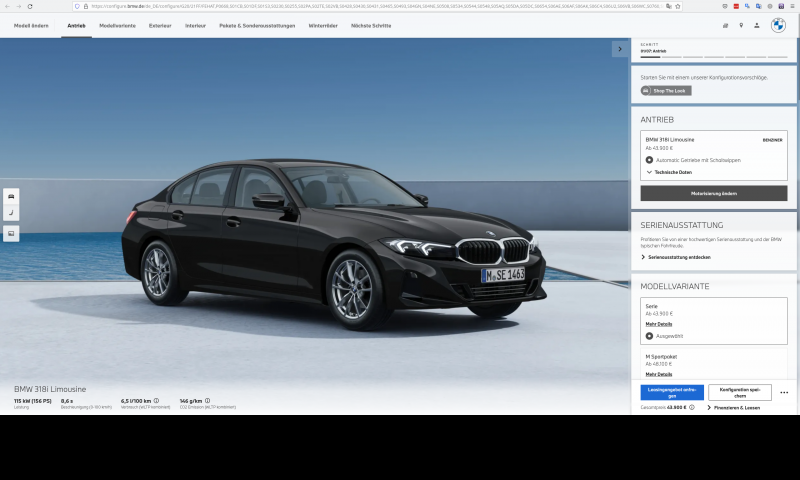
Task: Open the user account profile icon
Action: (x=757, y=25)
